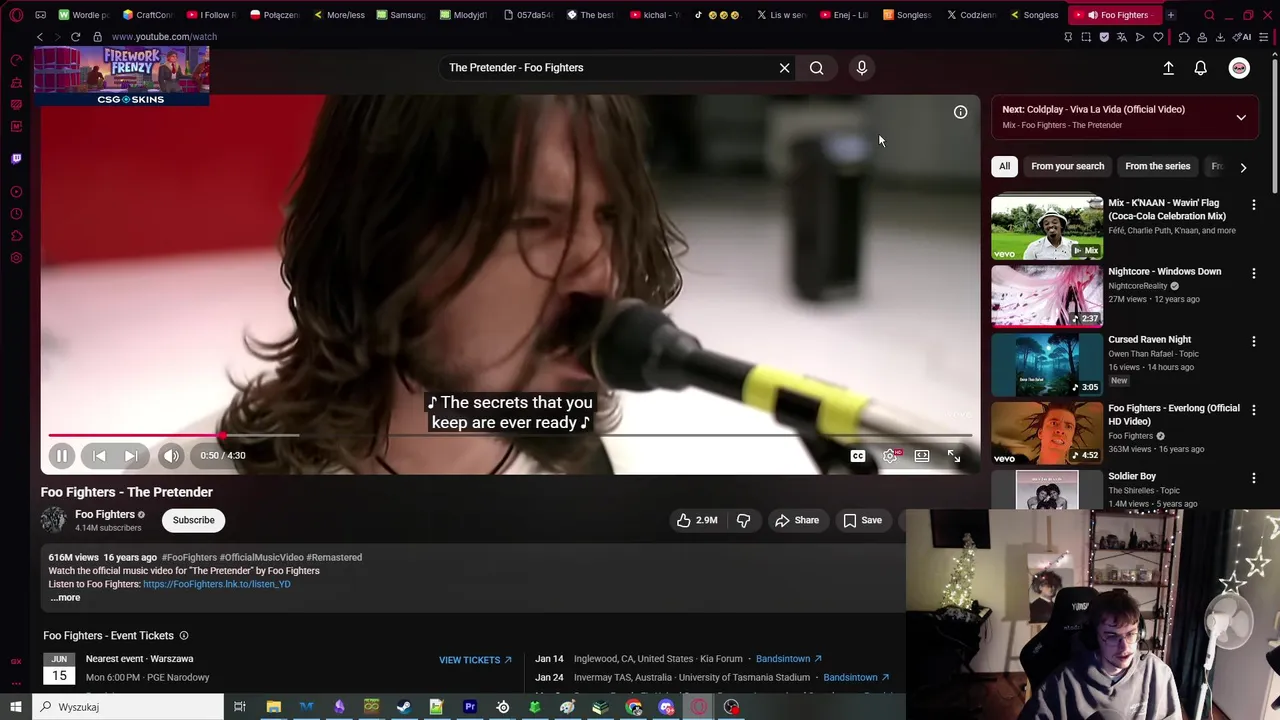Show more filter chips arrow

pyautogui.click(x=1243, y=167)
